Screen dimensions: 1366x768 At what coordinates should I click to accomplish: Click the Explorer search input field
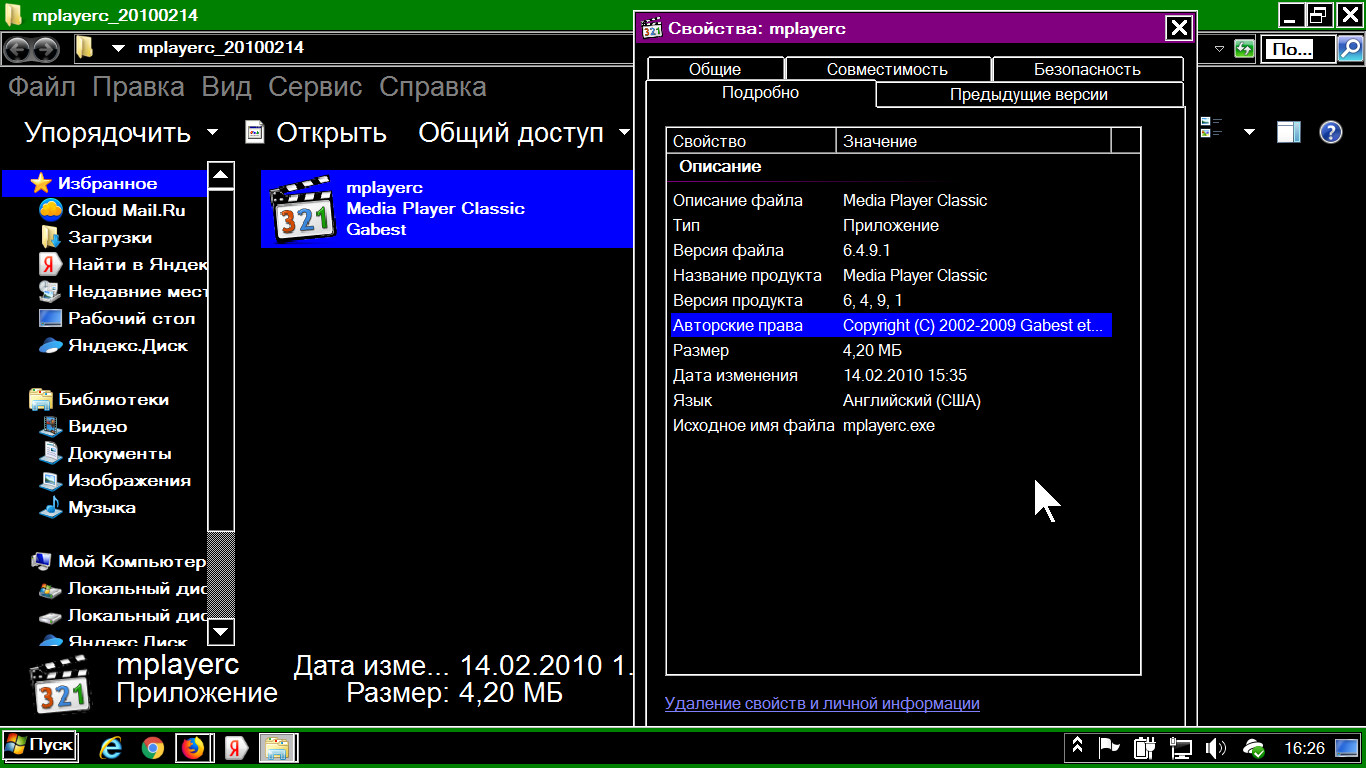tap(1298, 48)
